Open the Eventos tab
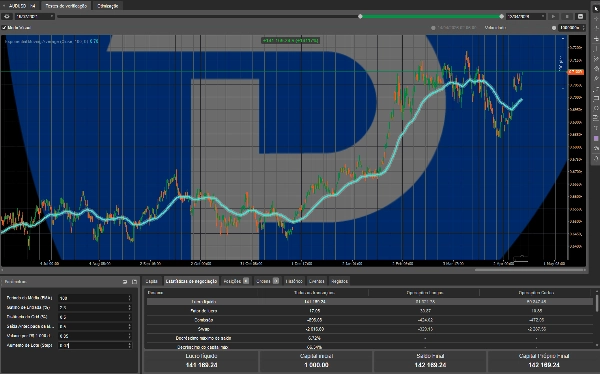 [316, 281]
